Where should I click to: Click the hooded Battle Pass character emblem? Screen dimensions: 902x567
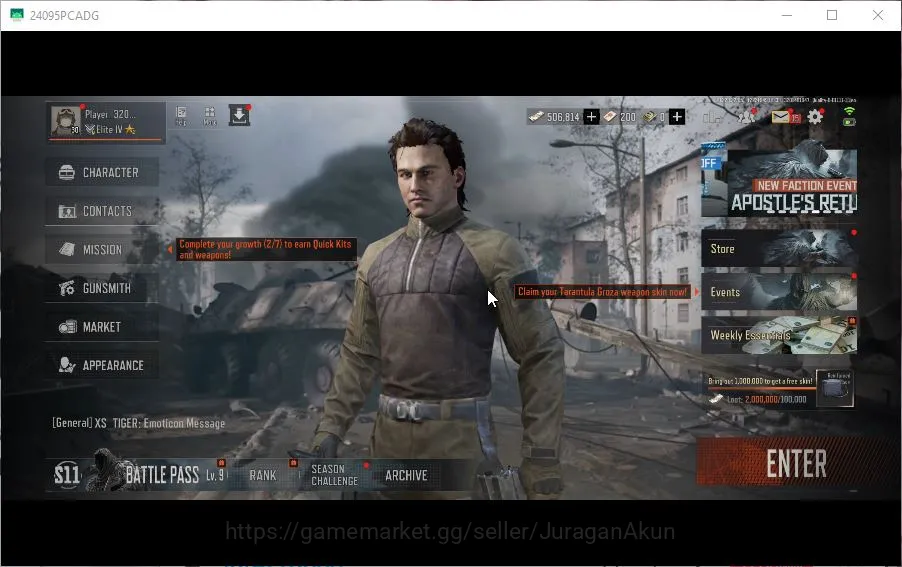tap(107, 470)
